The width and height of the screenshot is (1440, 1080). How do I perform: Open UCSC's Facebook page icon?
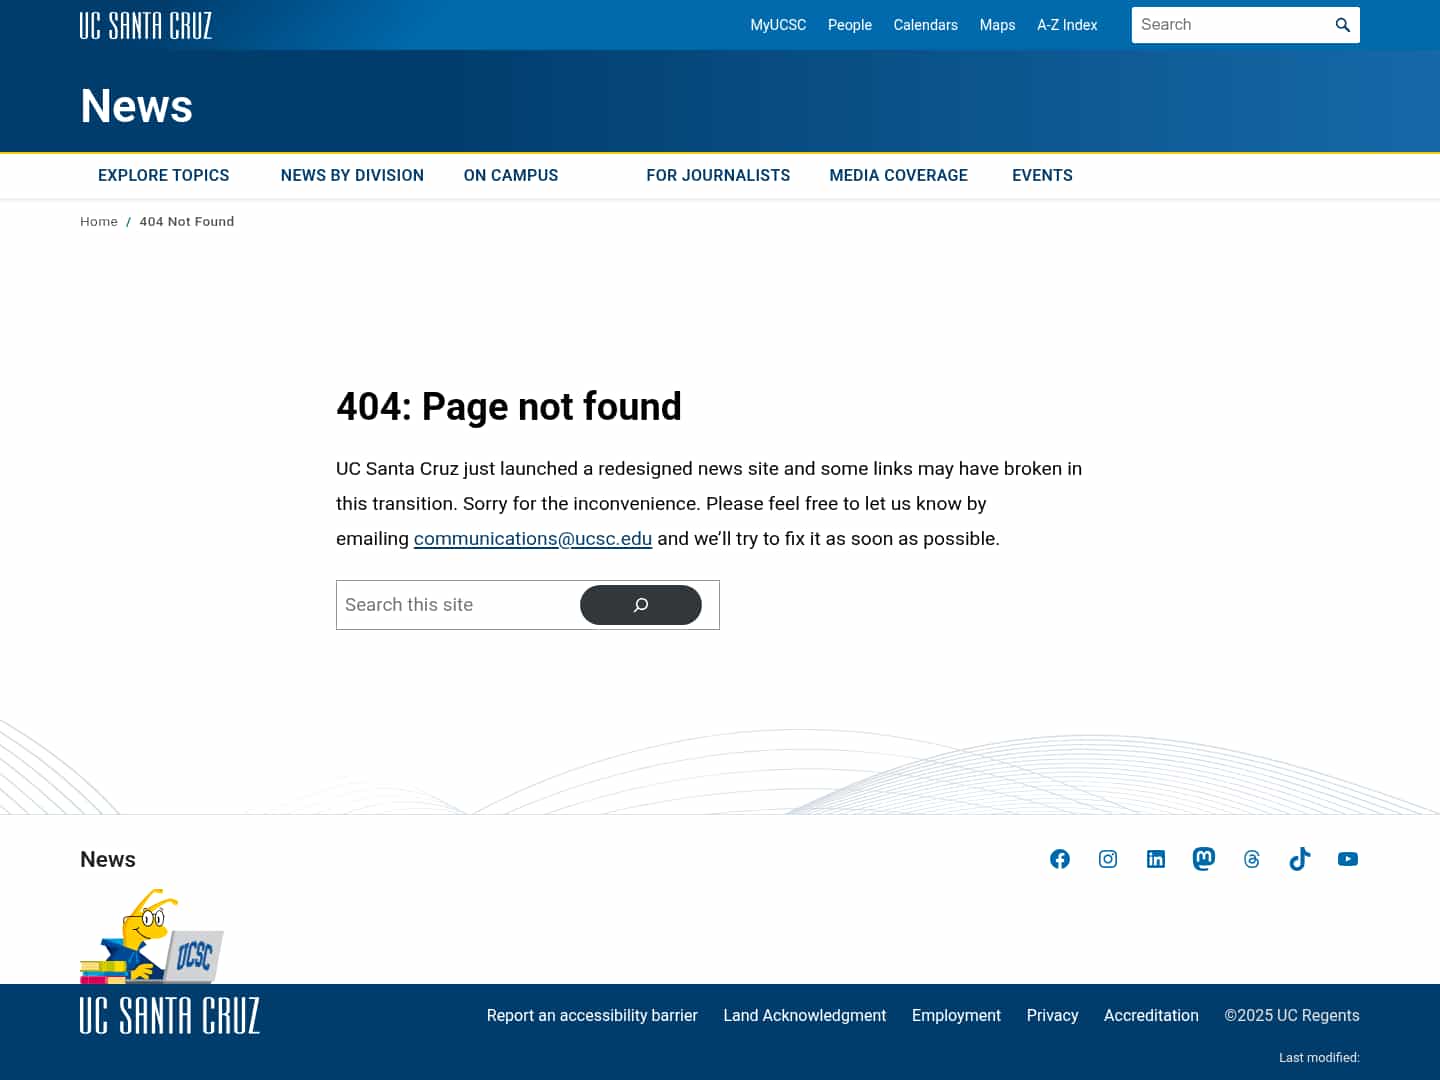(1060, 859)
